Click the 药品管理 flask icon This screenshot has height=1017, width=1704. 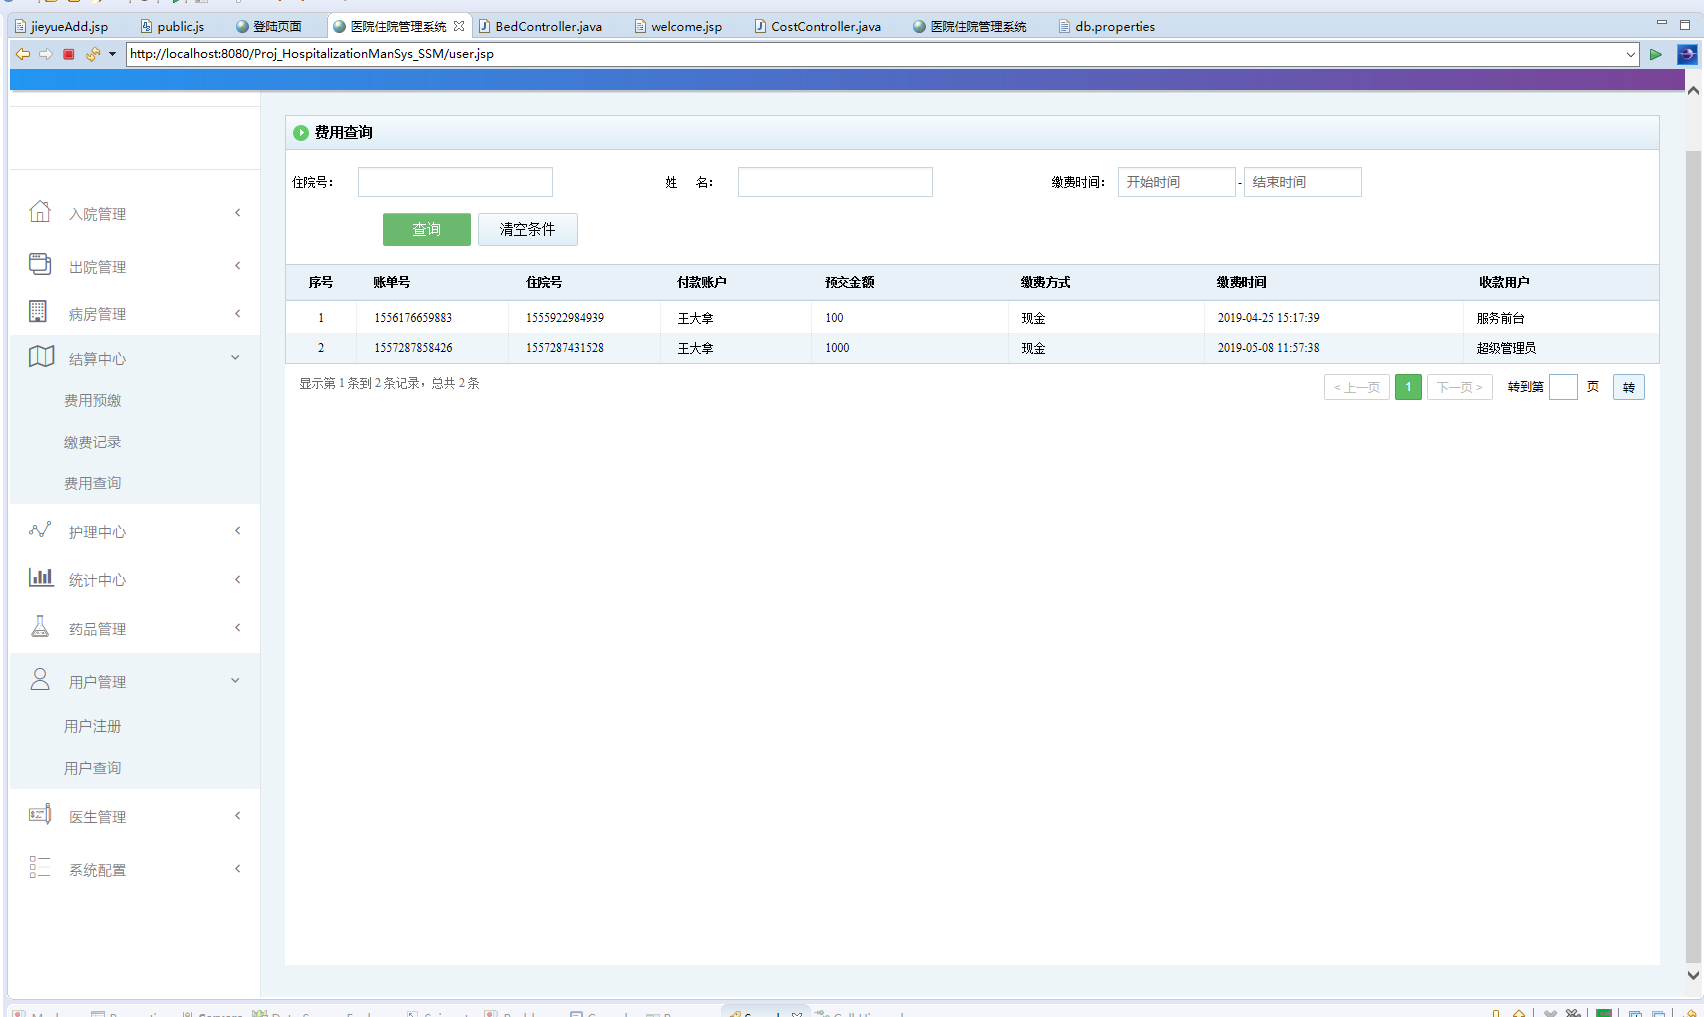40,627
